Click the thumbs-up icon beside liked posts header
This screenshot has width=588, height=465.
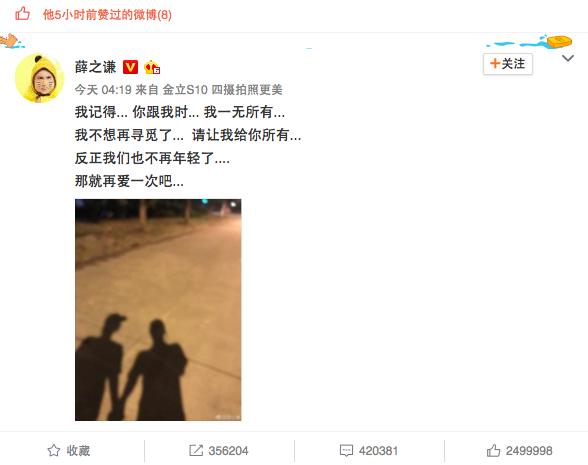coord(22,14)
